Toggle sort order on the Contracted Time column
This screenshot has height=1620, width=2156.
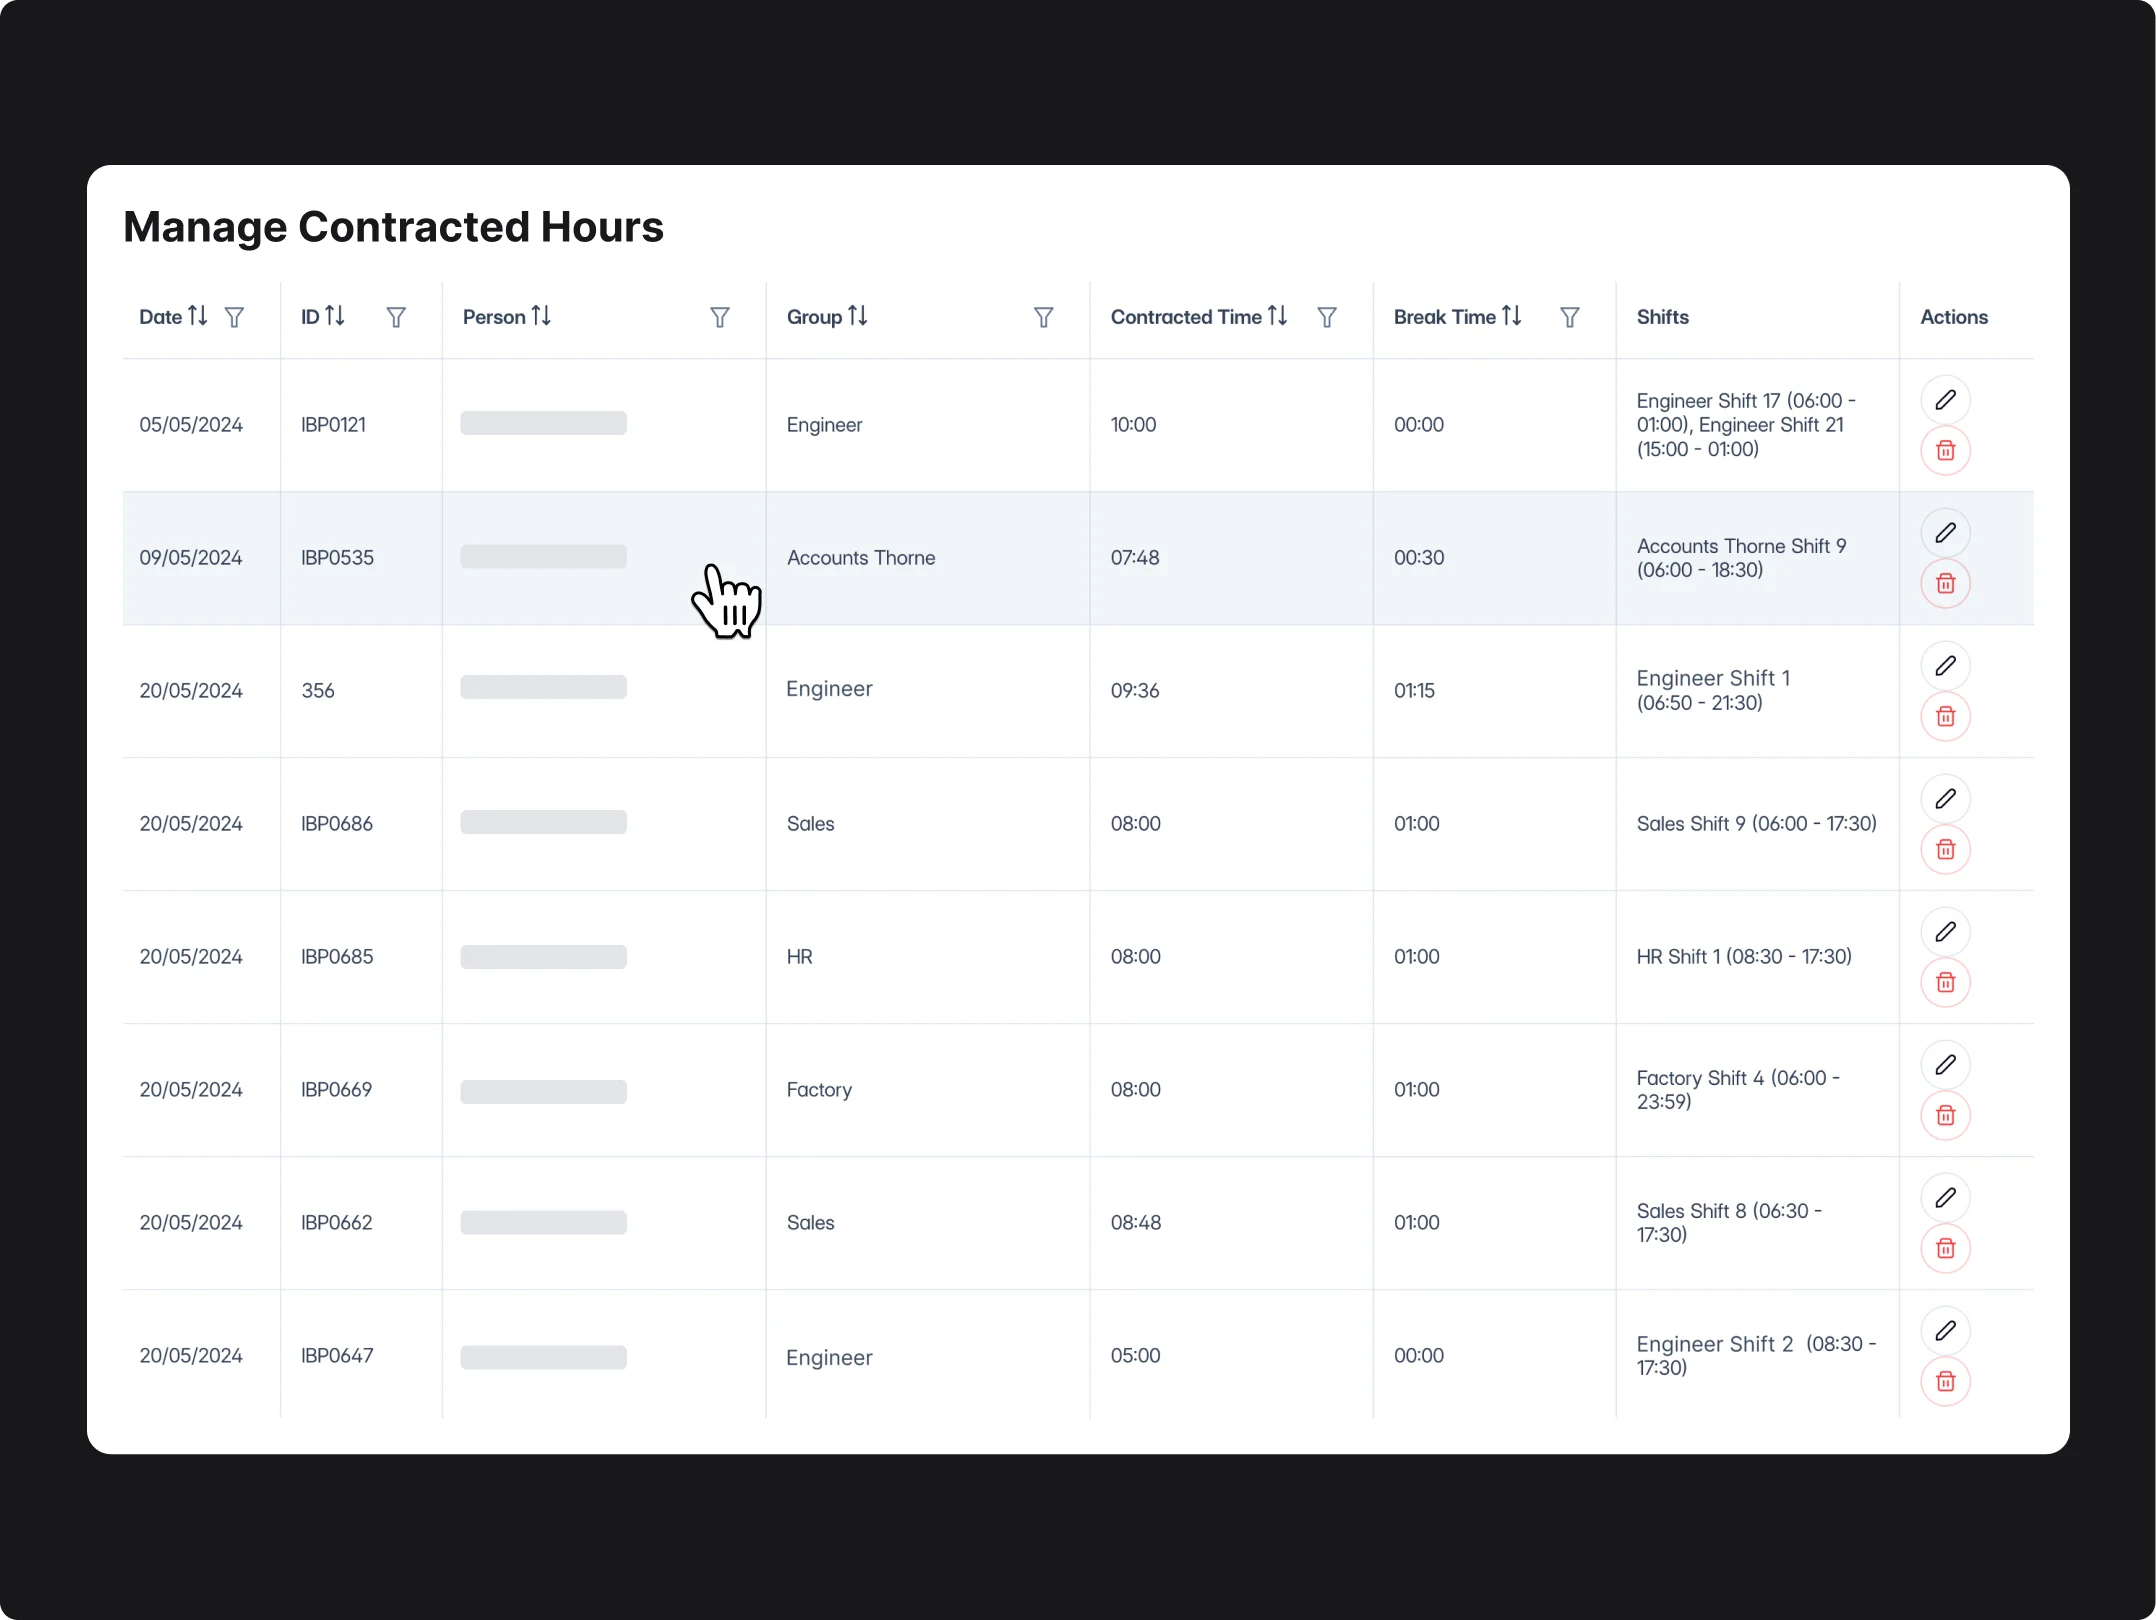pos(1277,316)
